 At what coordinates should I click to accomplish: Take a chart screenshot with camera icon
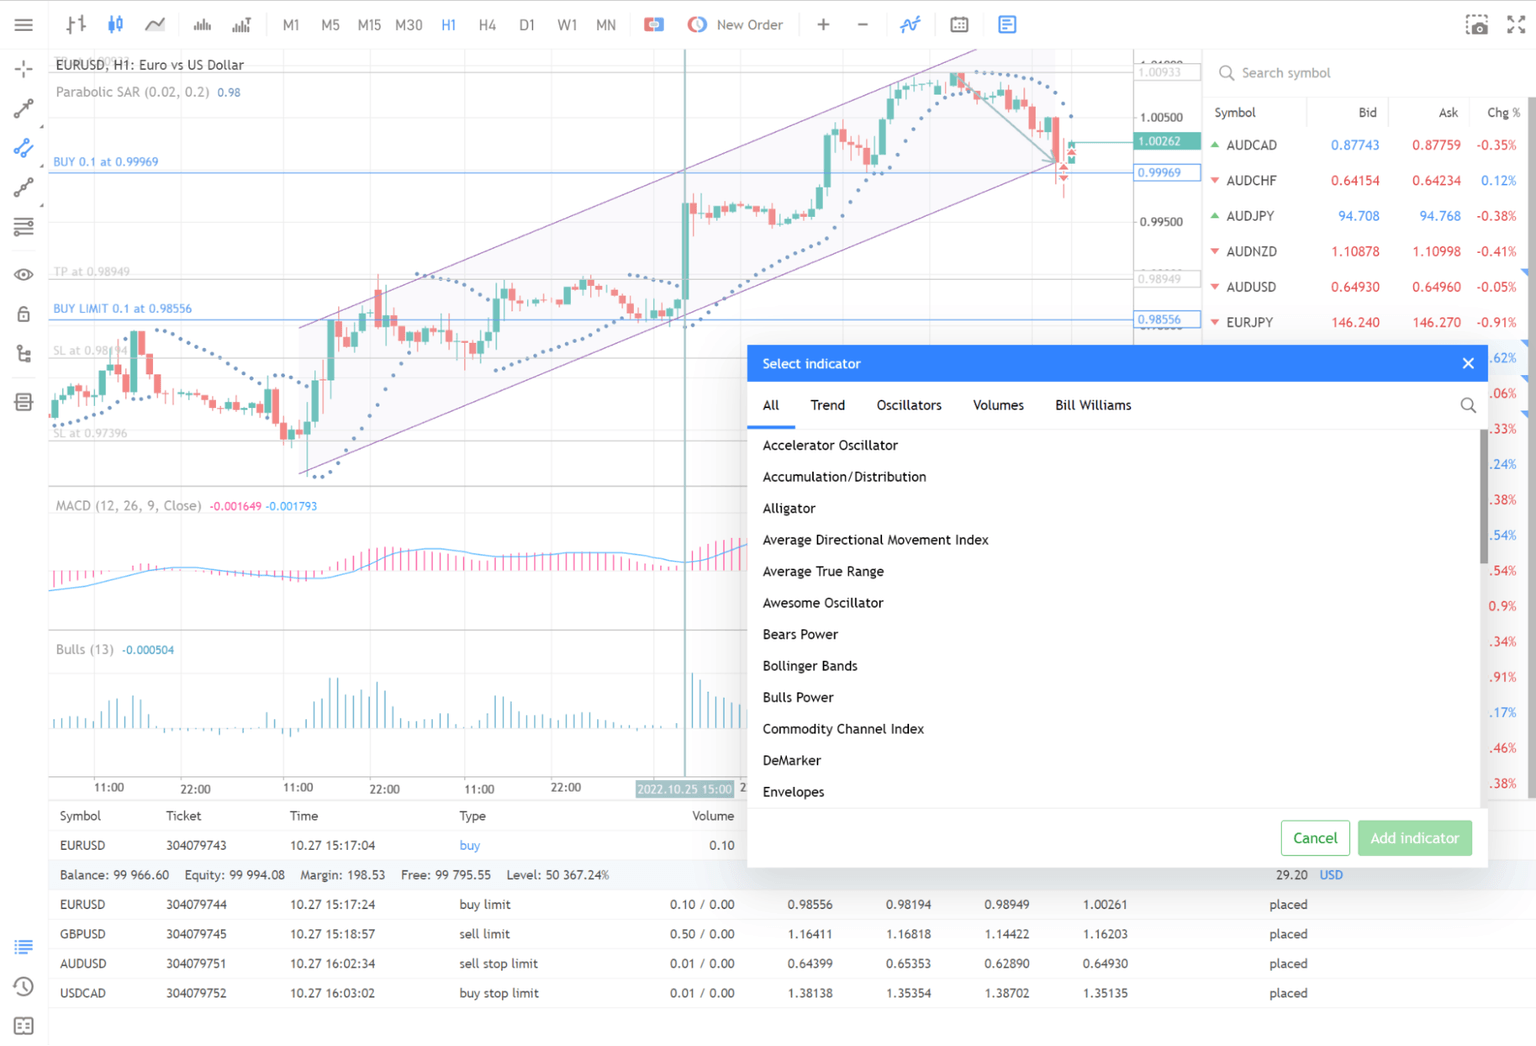[x=1476, y=25]
